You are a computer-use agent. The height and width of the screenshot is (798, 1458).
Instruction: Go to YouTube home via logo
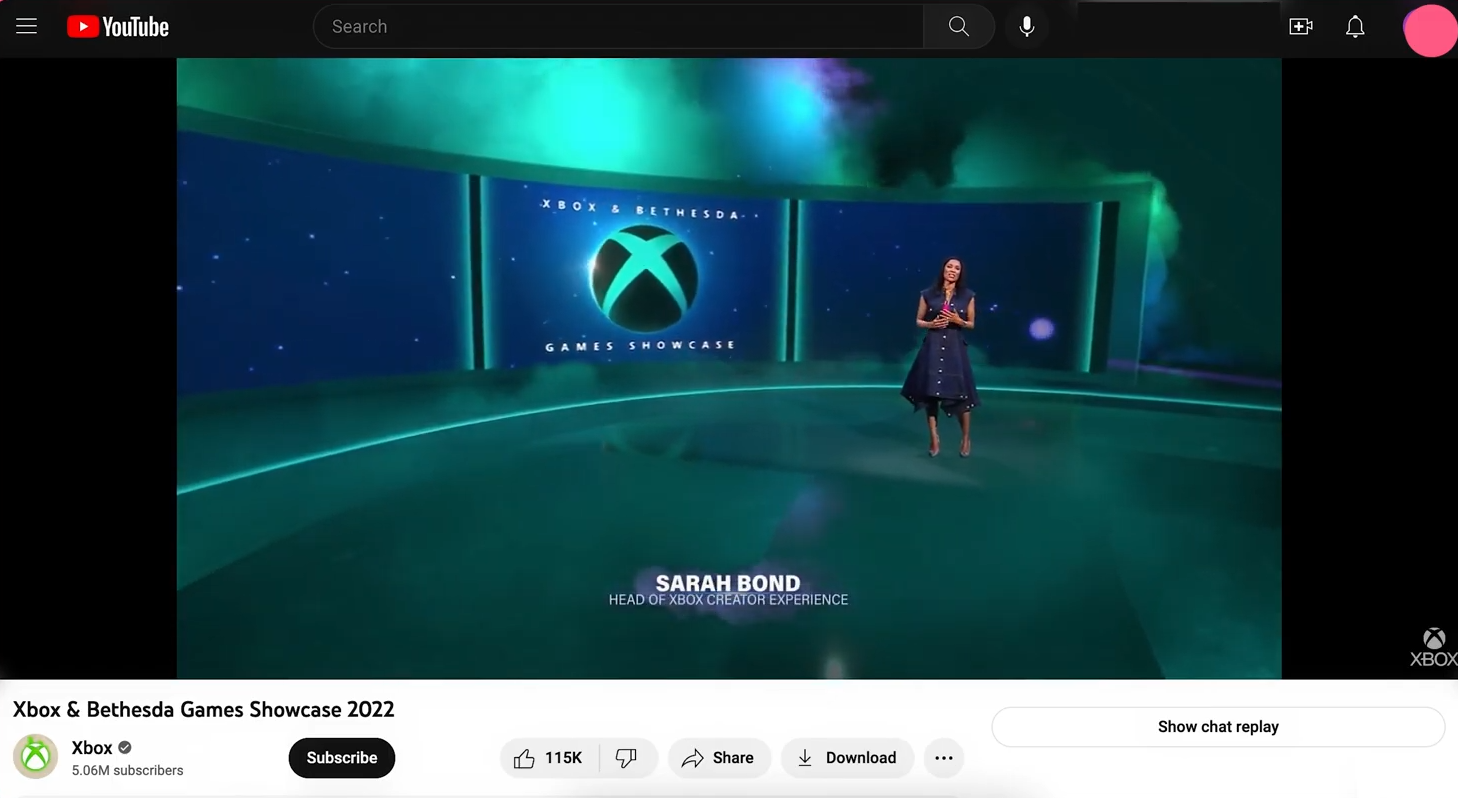[x=118, y=27]
